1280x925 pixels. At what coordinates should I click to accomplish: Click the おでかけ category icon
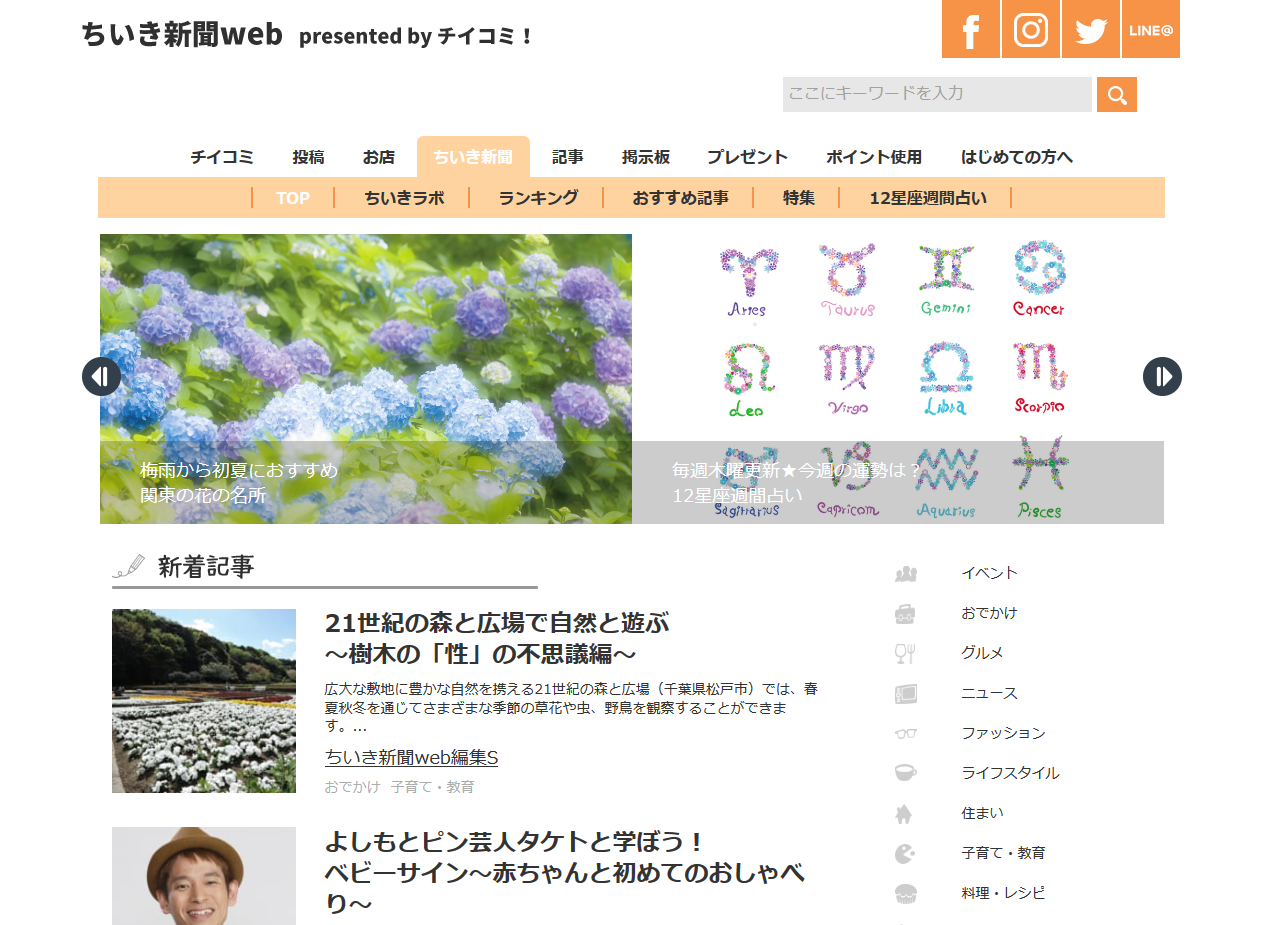[x=906, y=614]
